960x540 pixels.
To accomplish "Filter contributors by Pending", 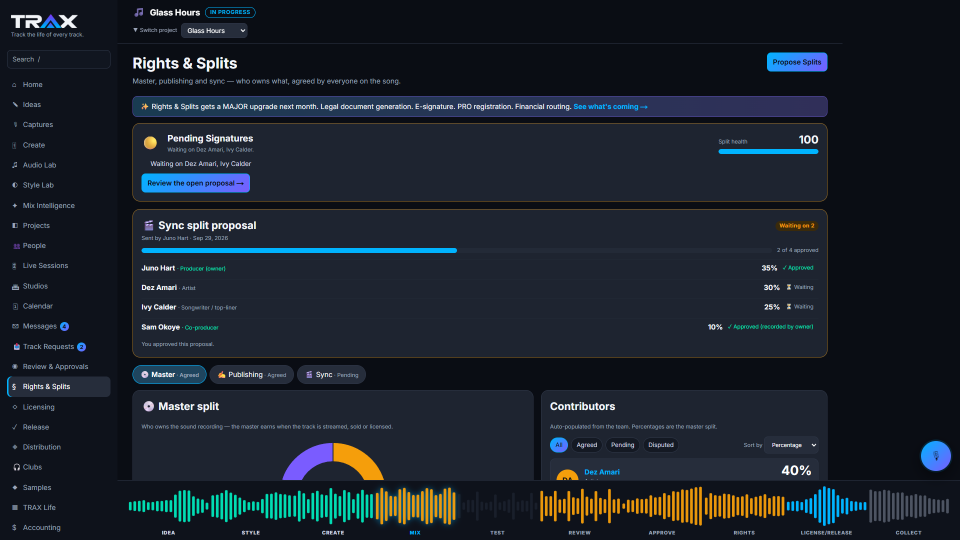I will point(622,445).
